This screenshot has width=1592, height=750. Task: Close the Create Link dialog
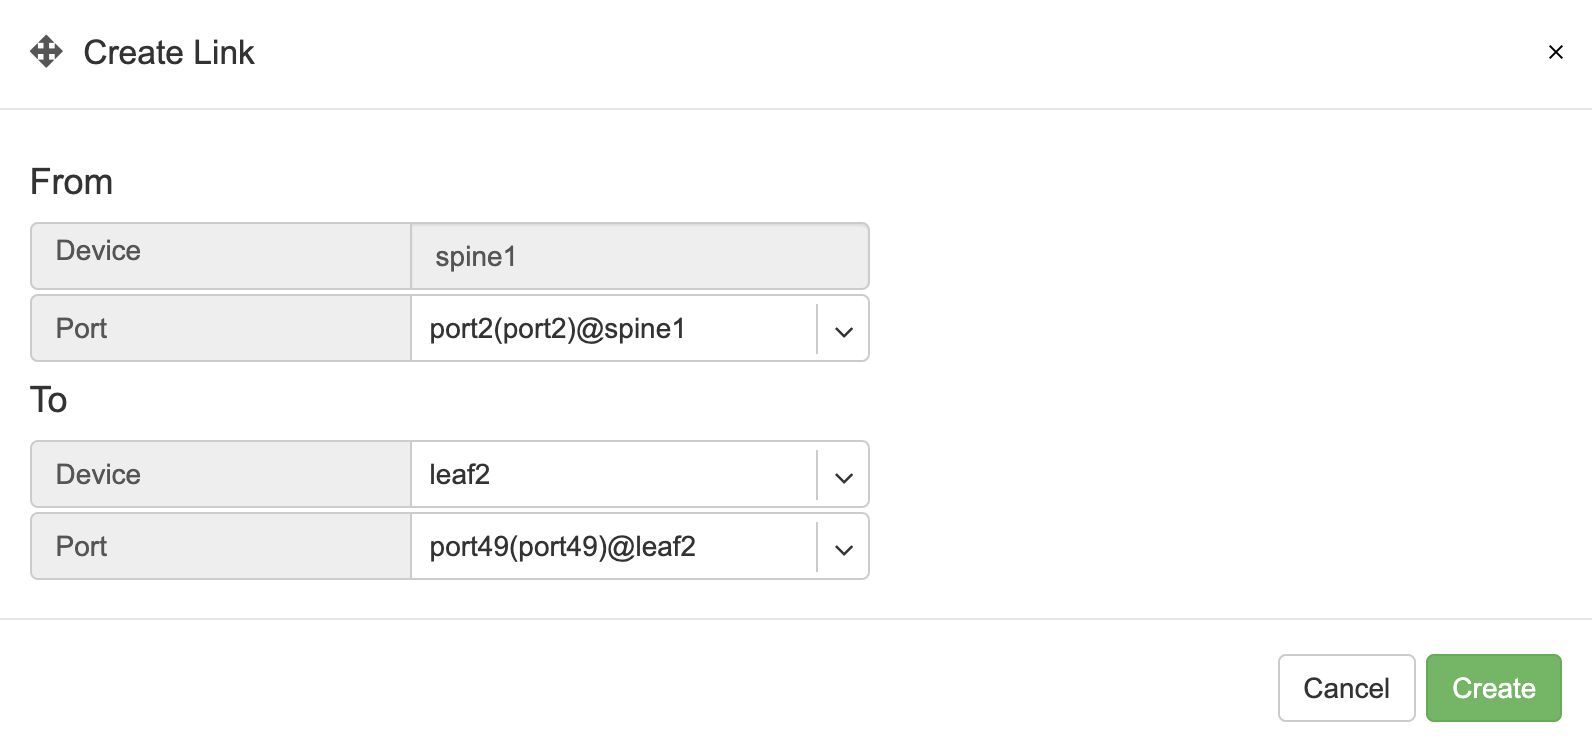point(1555,52)
